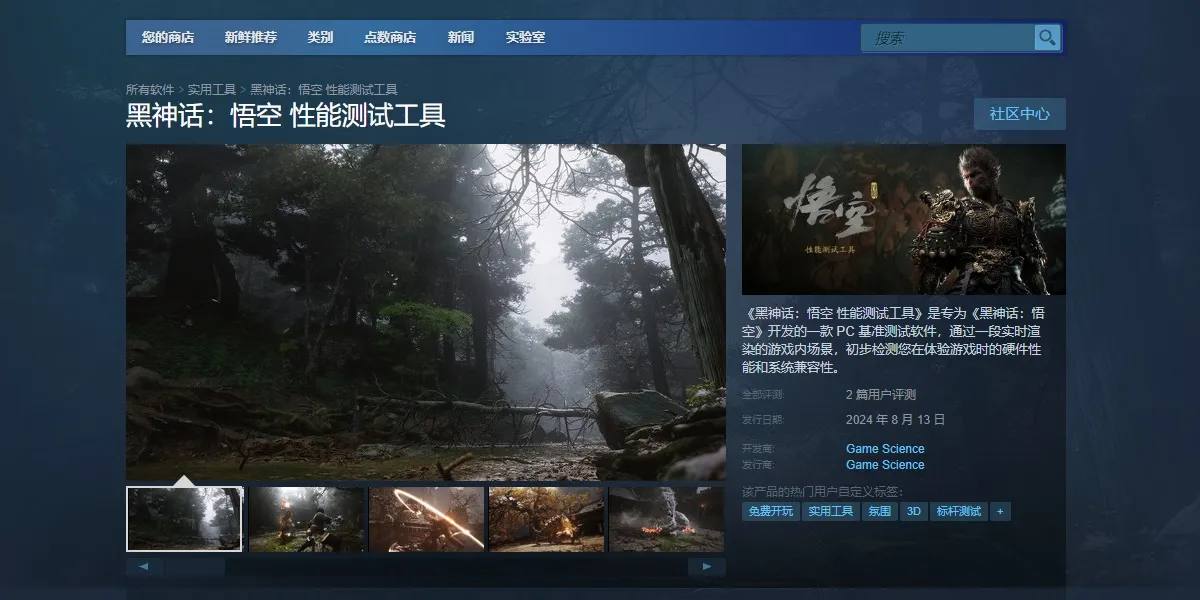1200x600 pixels.
Task: Click the plus tag button
Action: tap(999, 511)
